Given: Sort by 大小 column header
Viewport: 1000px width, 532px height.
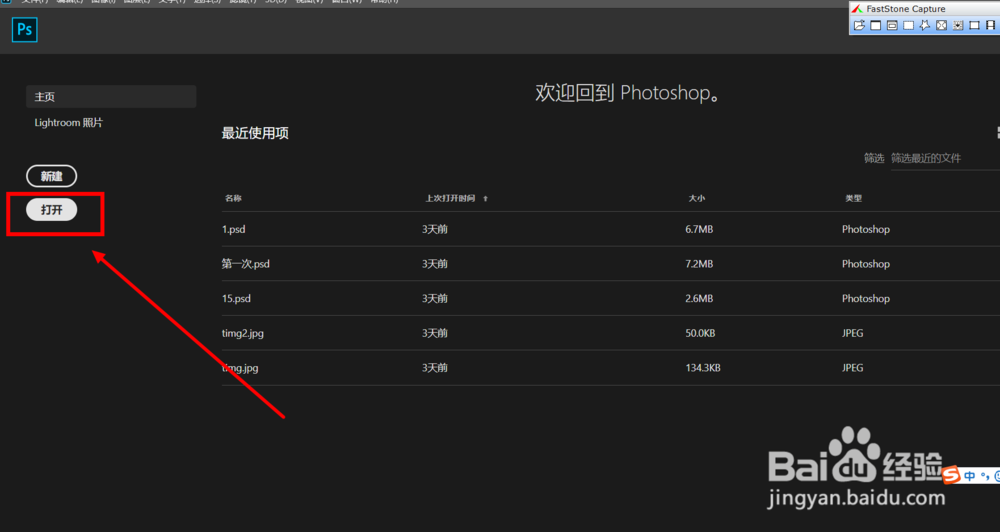Looking at the screenshot, I should (x=697, y=198).
